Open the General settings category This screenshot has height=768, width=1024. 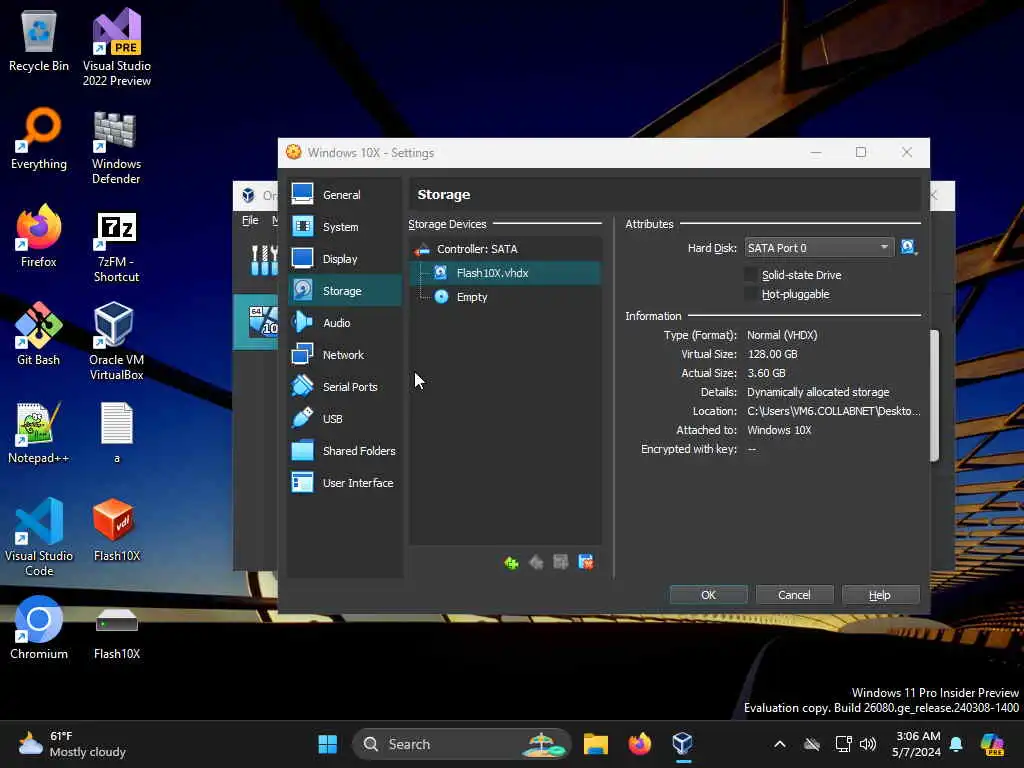(x=345, y=195)
